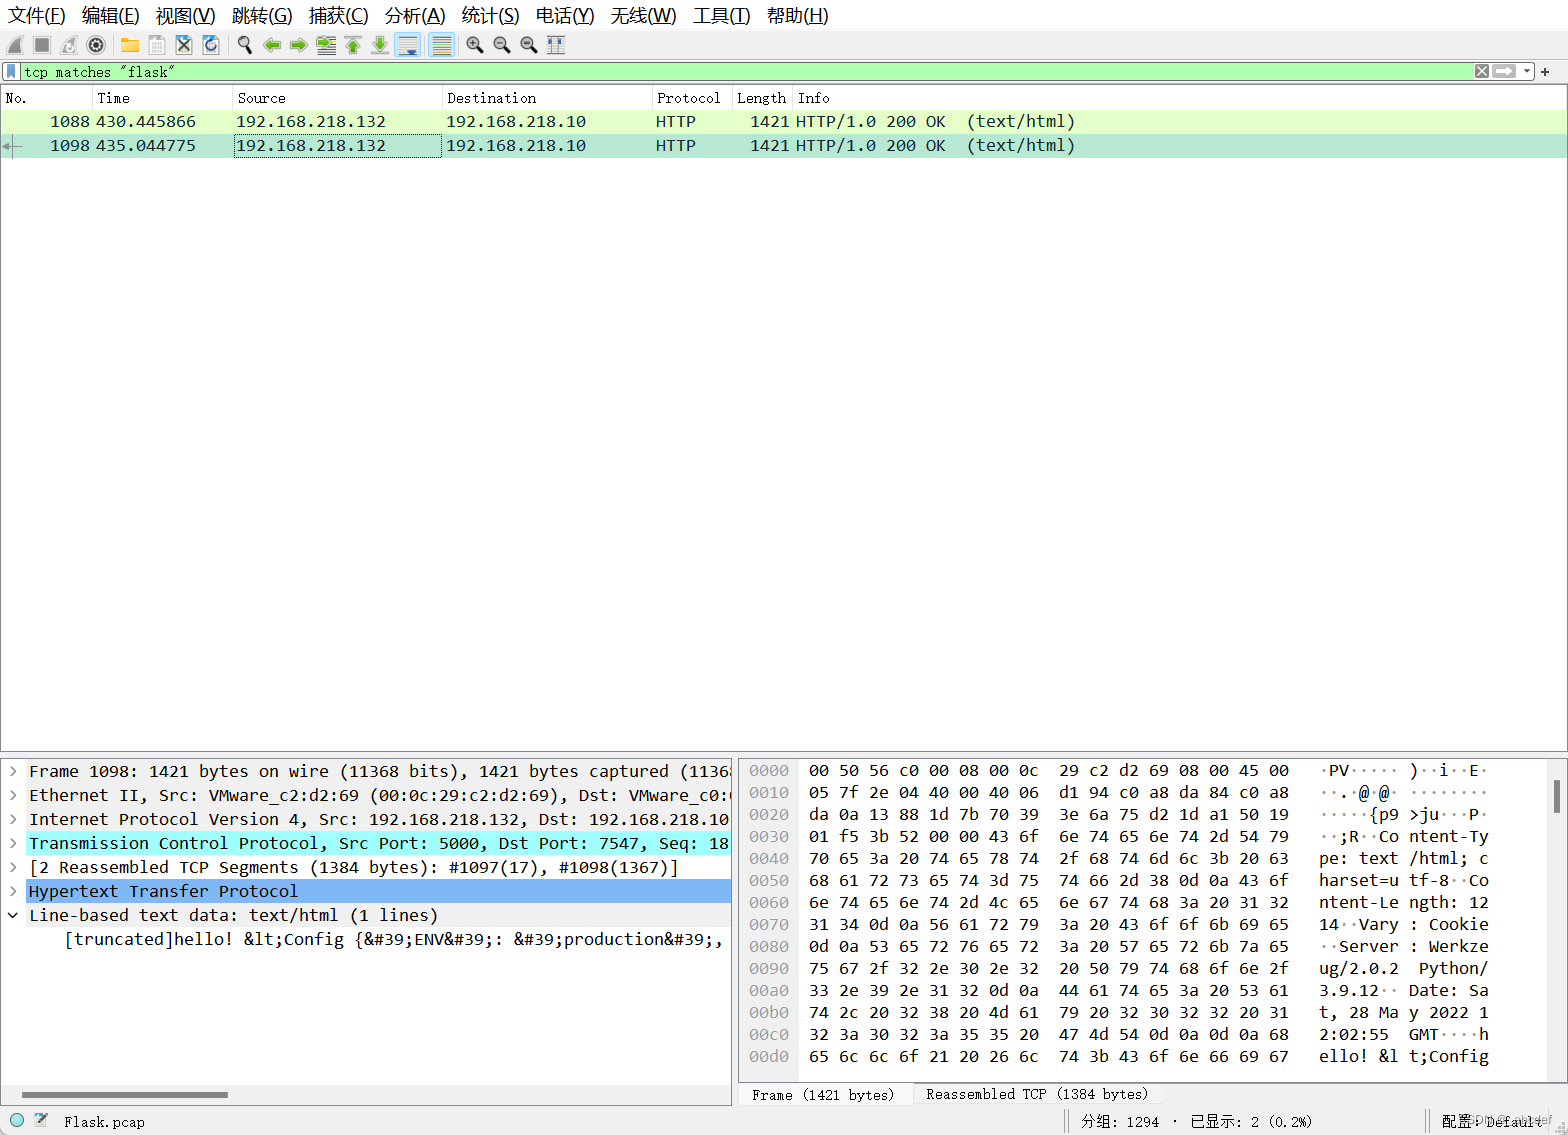1568x1135 pixels.
Task: Select packet 1098 at time 435.044775
Action: 784,145
